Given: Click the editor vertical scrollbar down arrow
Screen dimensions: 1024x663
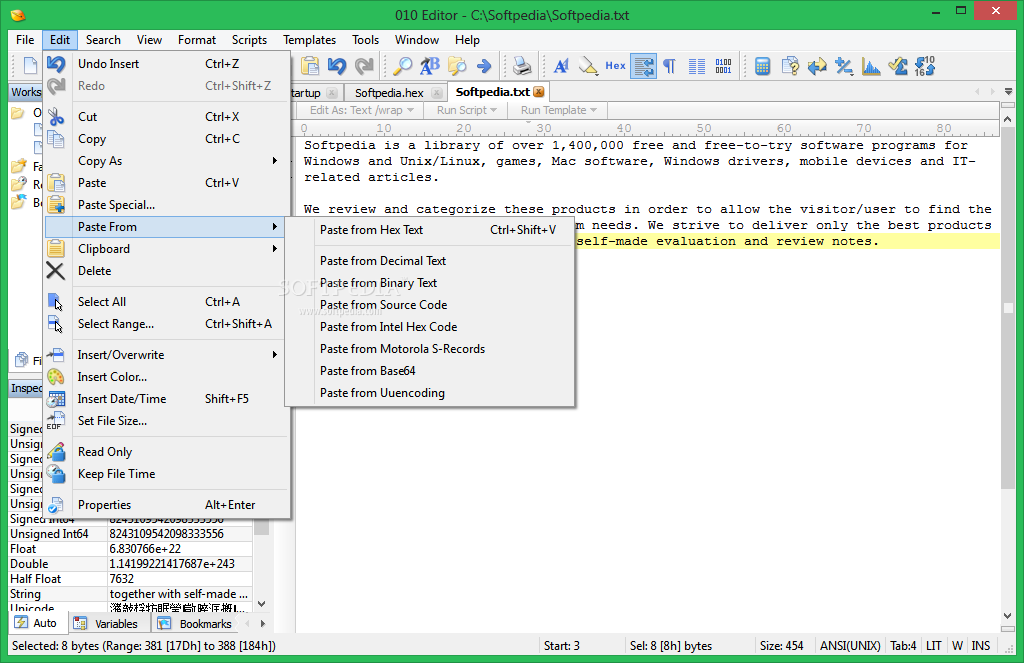Looking at the screenshot, I should pyautogui.click(x=1008, y=616).
